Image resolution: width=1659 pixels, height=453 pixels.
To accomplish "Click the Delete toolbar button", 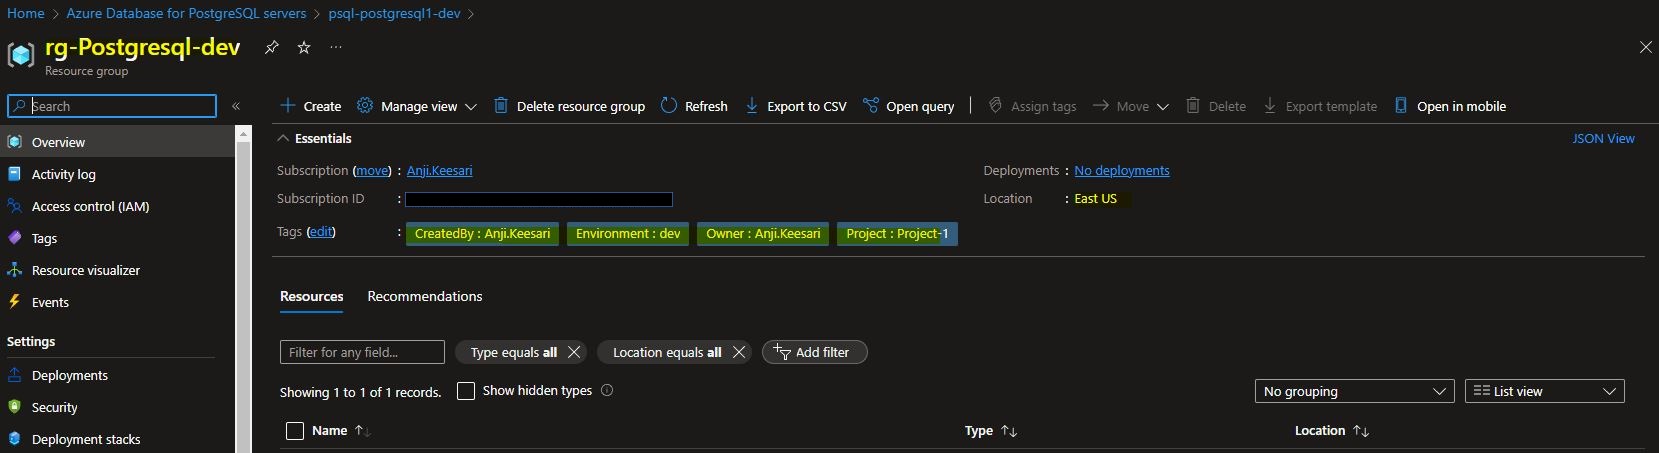I will coord(1216,106).
